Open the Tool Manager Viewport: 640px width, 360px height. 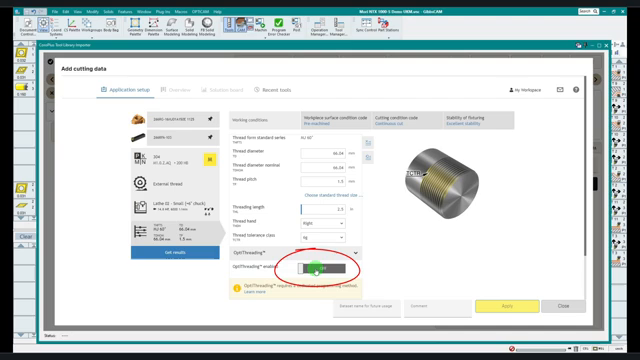[x=339, y=27]
